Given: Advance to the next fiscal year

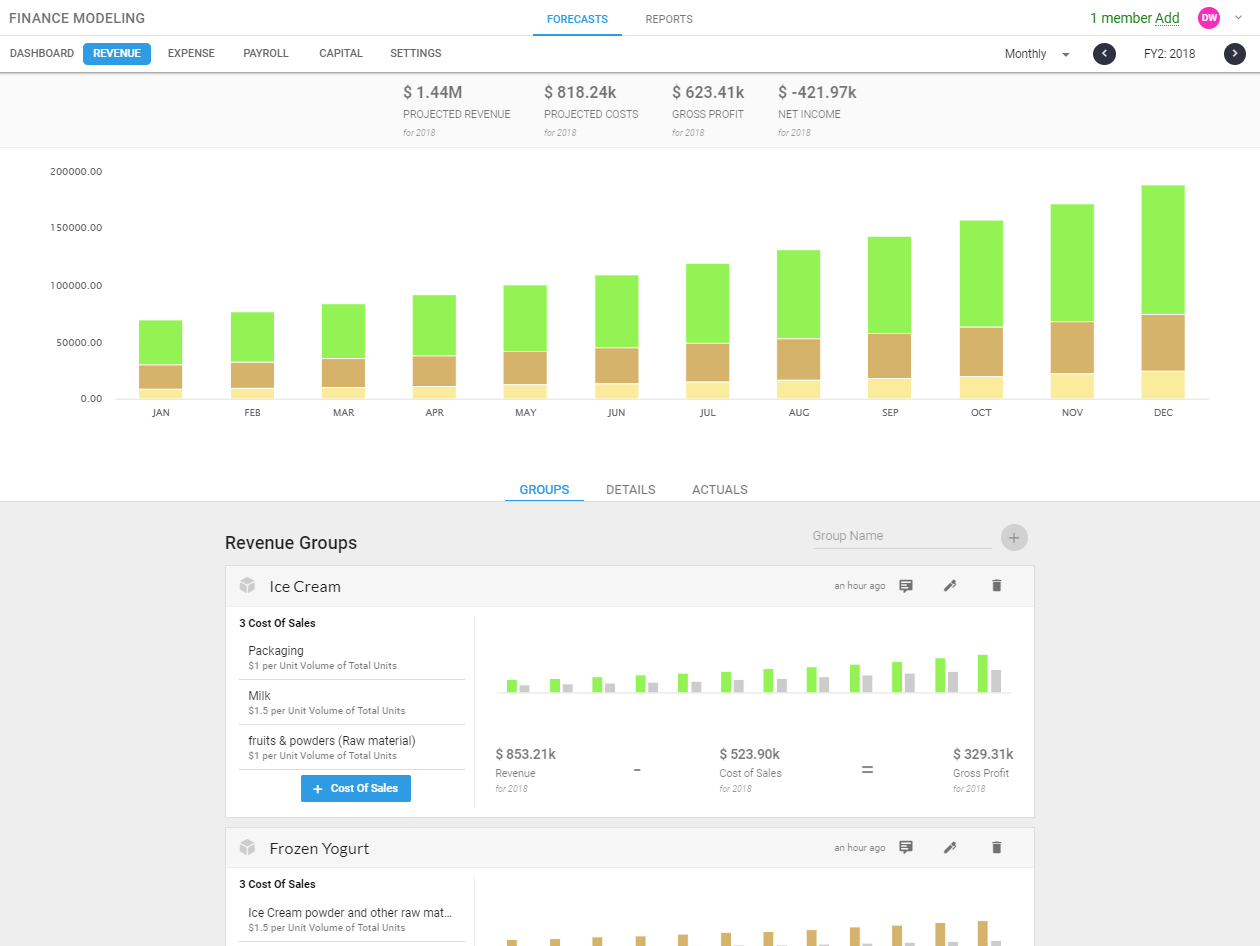Looking at the screenshot, I should 1235,54.
